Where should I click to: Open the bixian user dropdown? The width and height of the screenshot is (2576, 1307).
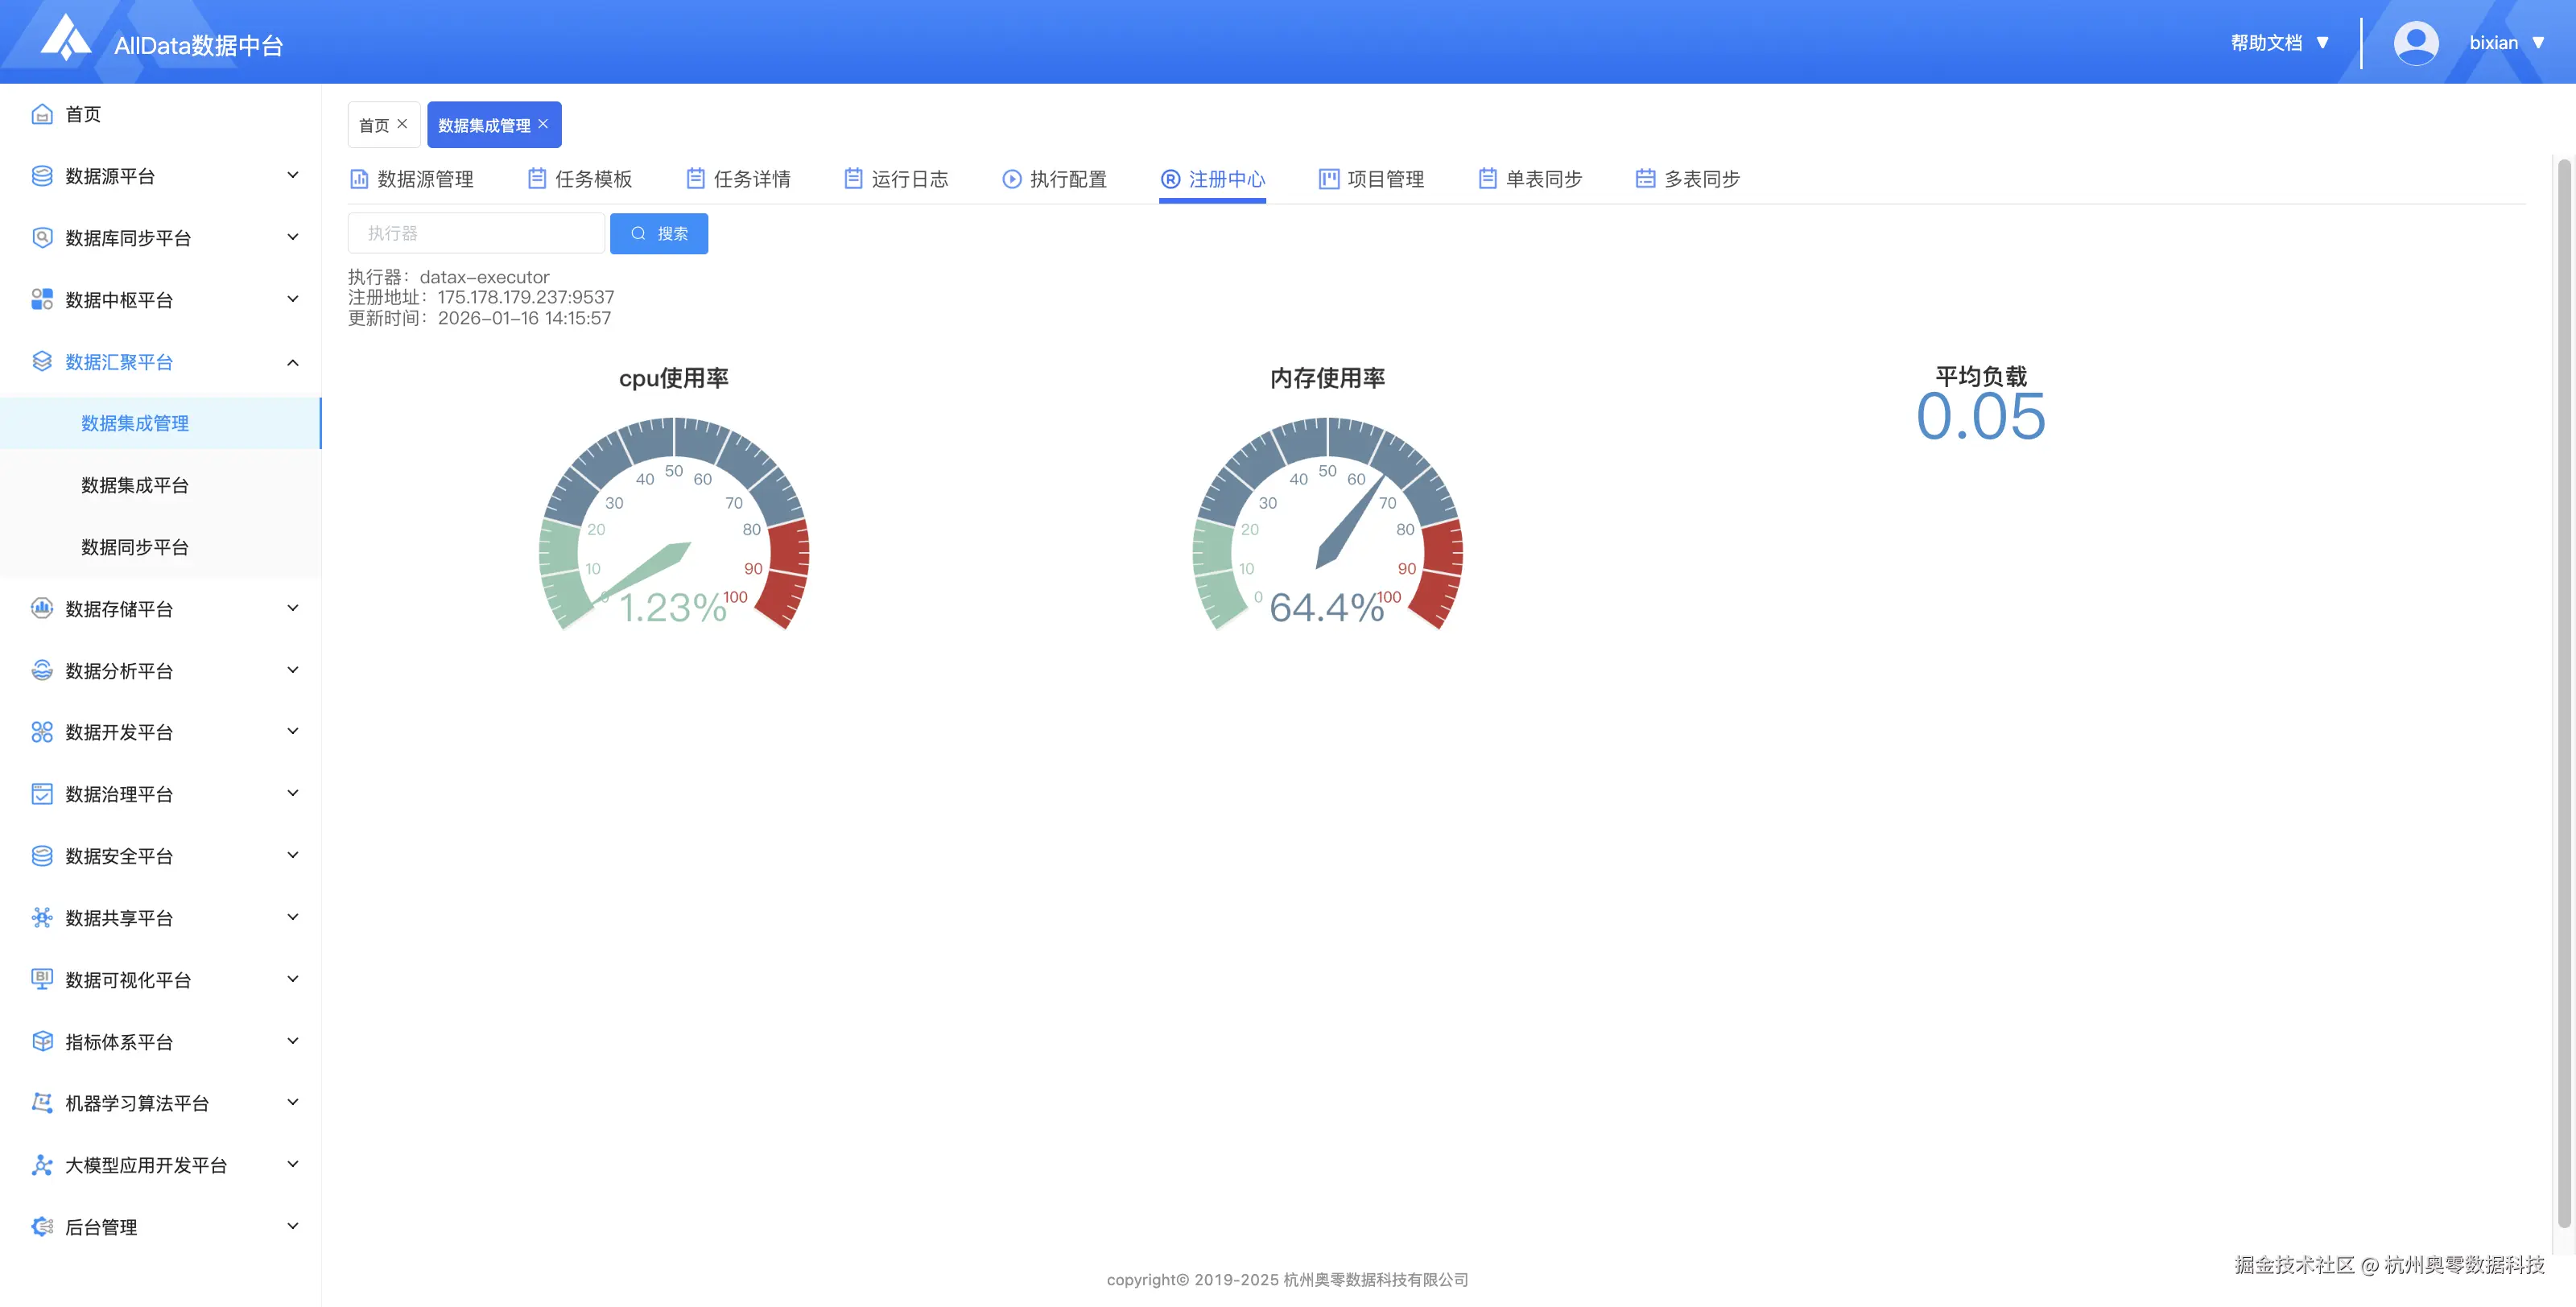pyautogui.click(x=2505, y=43)
